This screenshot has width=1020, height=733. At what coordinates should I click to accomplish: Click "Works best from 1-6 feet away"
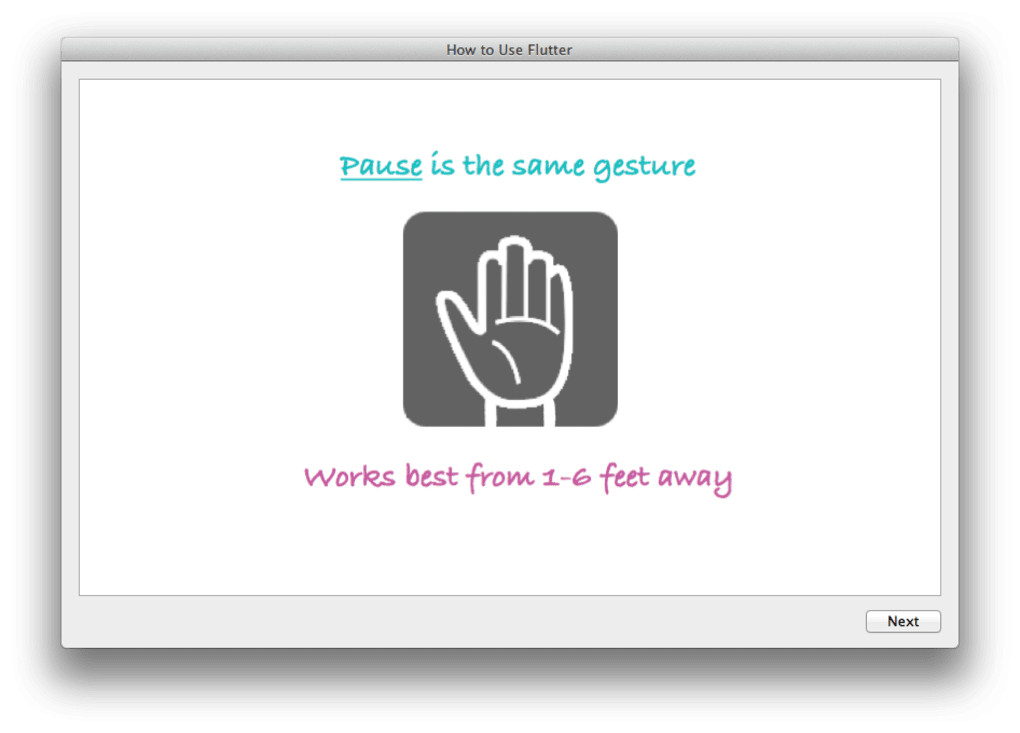point(518,479)
